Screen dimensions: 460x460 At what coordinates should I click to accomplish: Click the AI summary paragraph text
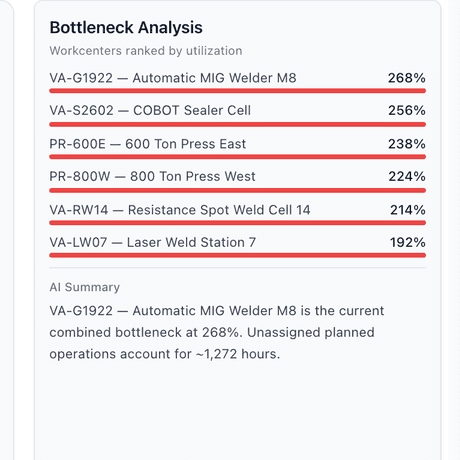point(217,332)
